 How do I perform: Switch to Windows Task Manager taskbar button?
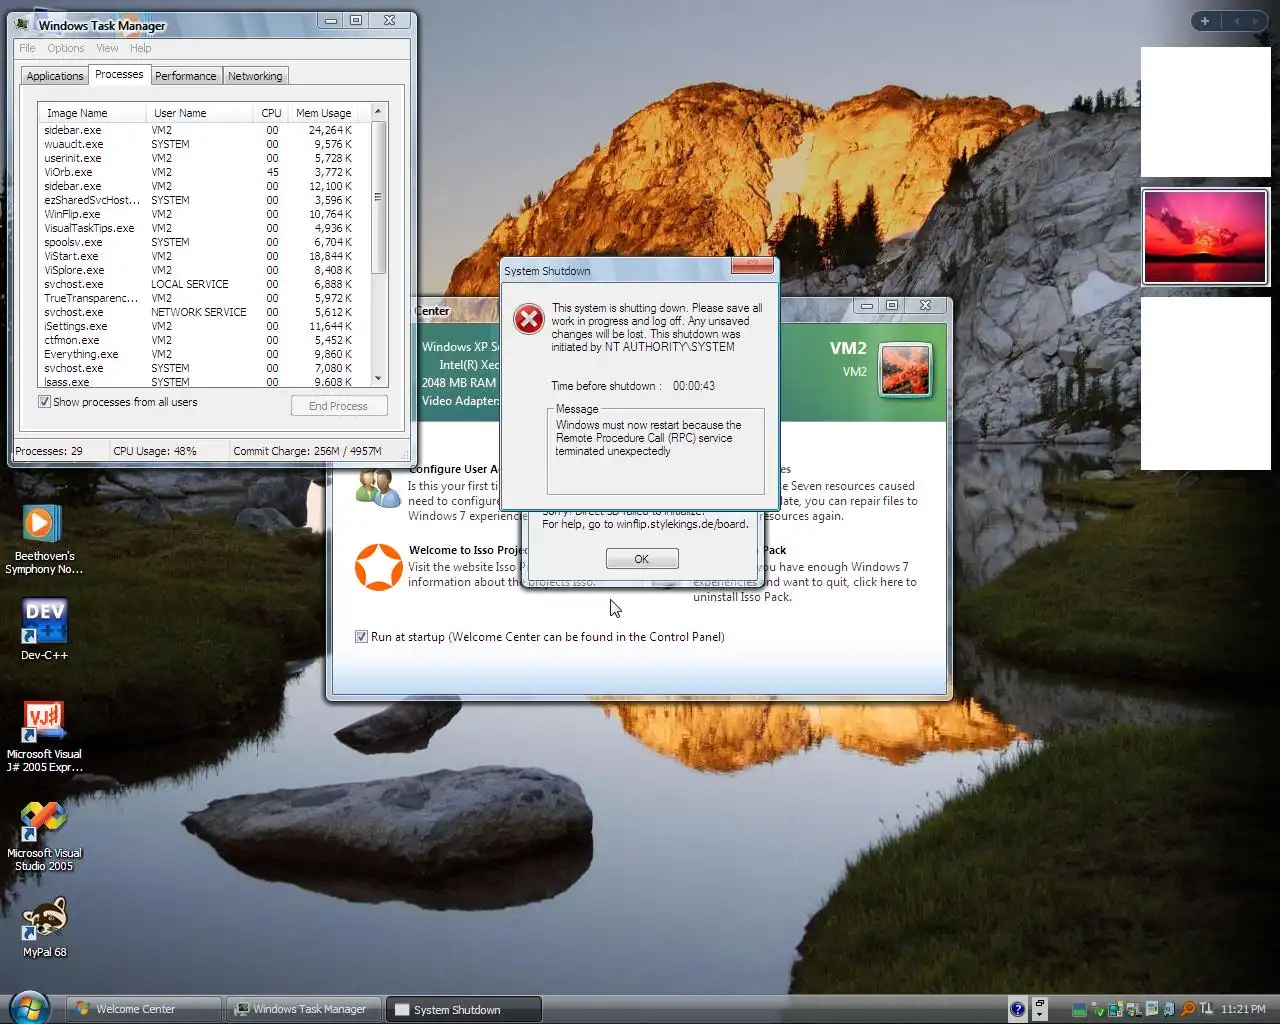point(303,1009)
